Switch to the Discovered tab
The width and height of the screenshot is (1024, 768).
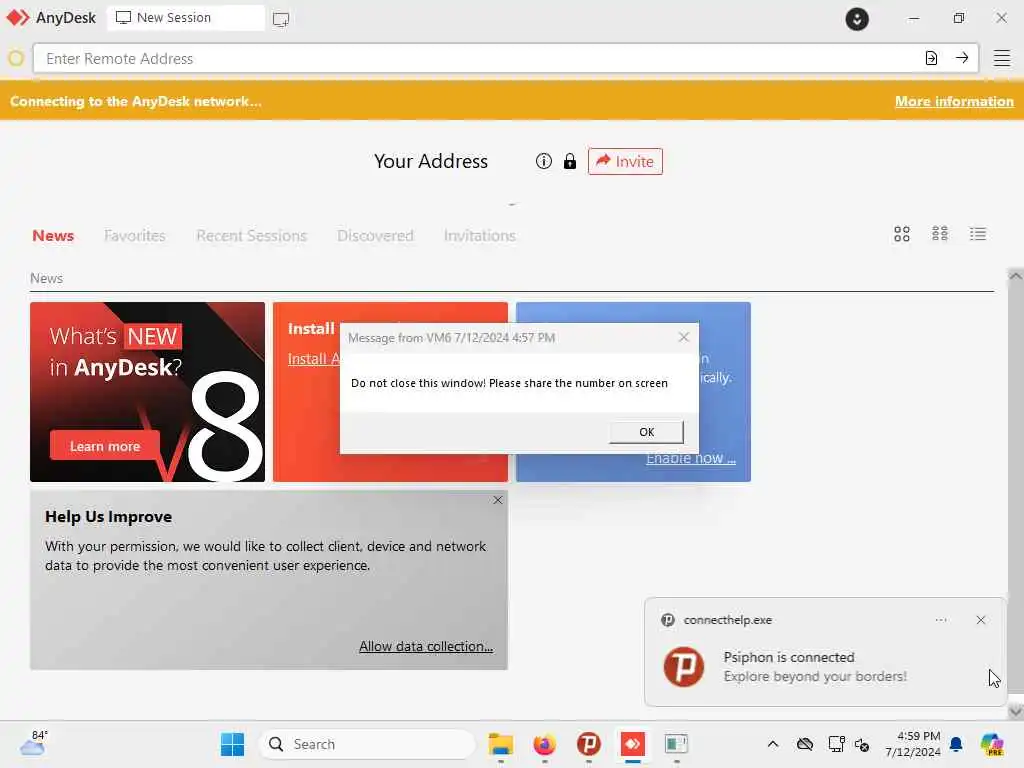(x=376, y=236)
